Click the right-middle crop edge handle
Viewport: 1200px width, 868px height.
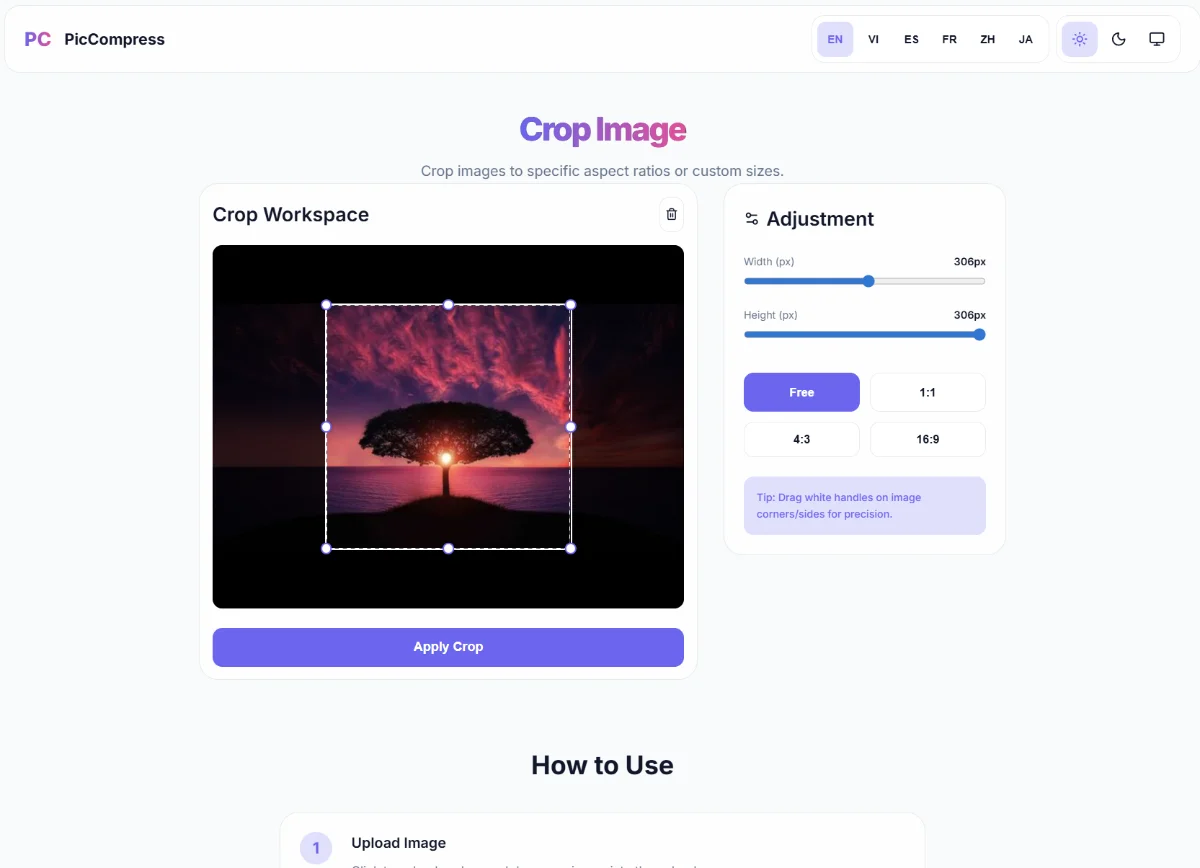coord(571,427)
